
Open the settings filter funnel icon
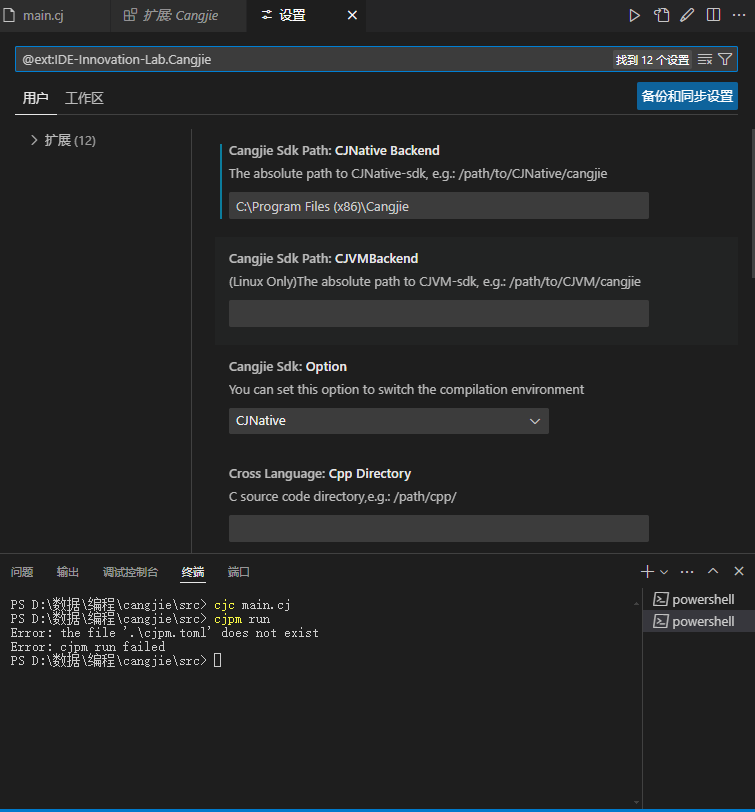[x=726, y=60]
